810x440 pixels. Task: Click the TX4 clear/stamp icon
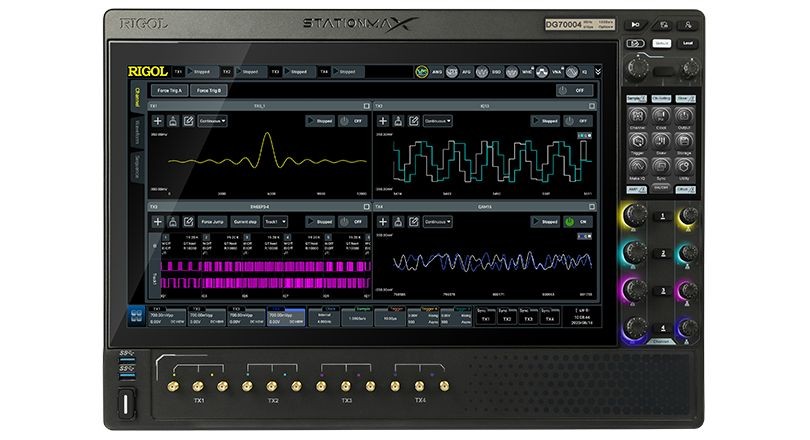tap(398, 222)
